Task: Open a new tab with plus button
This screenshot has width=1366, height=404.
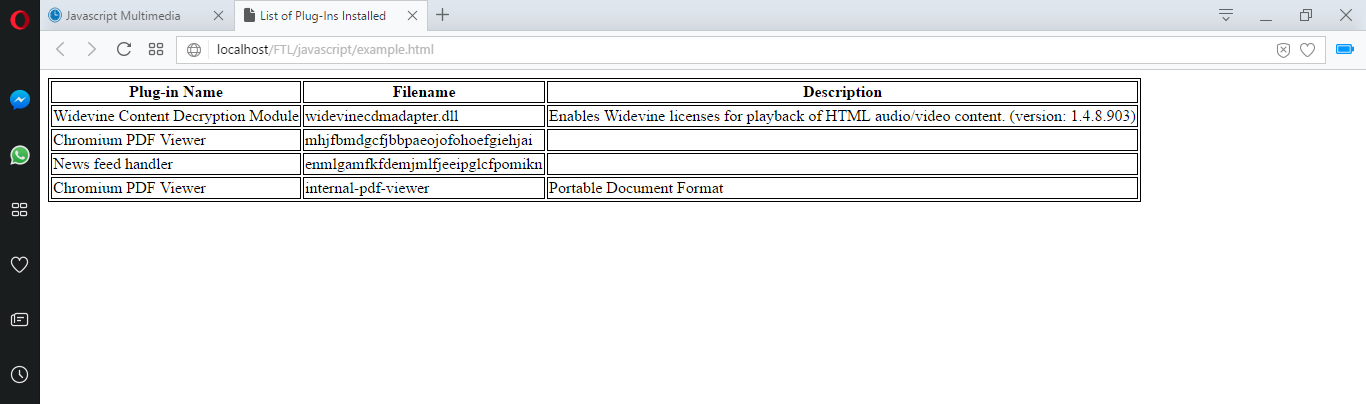Action: (443, 15)
